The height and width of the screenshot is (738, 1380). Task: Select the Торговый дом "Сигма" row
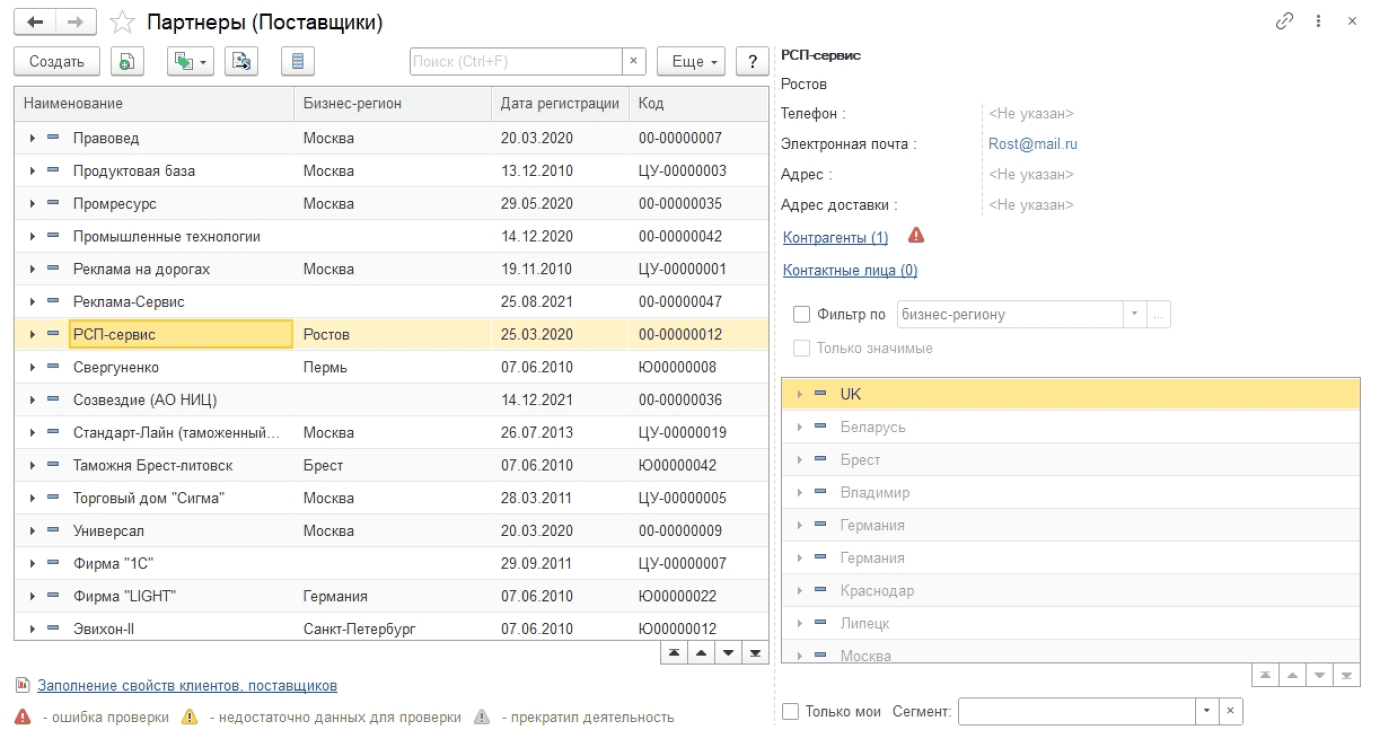[392, 498]
